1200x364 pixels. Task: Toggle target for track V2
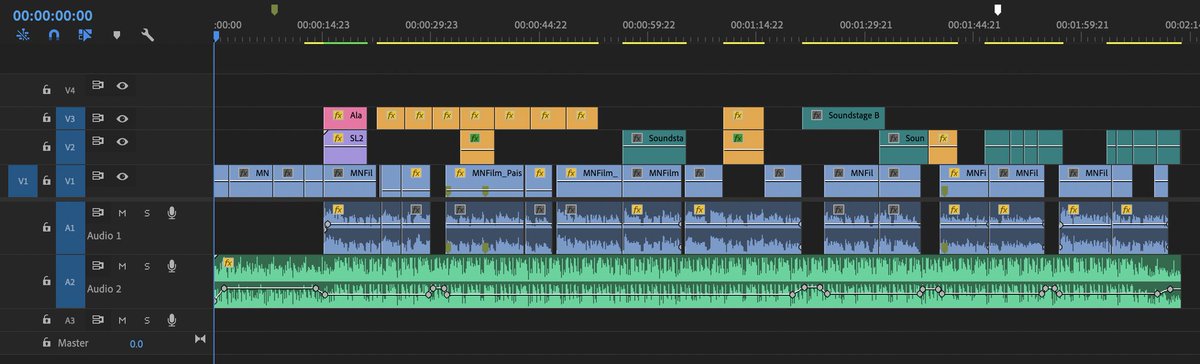(70, 146)
